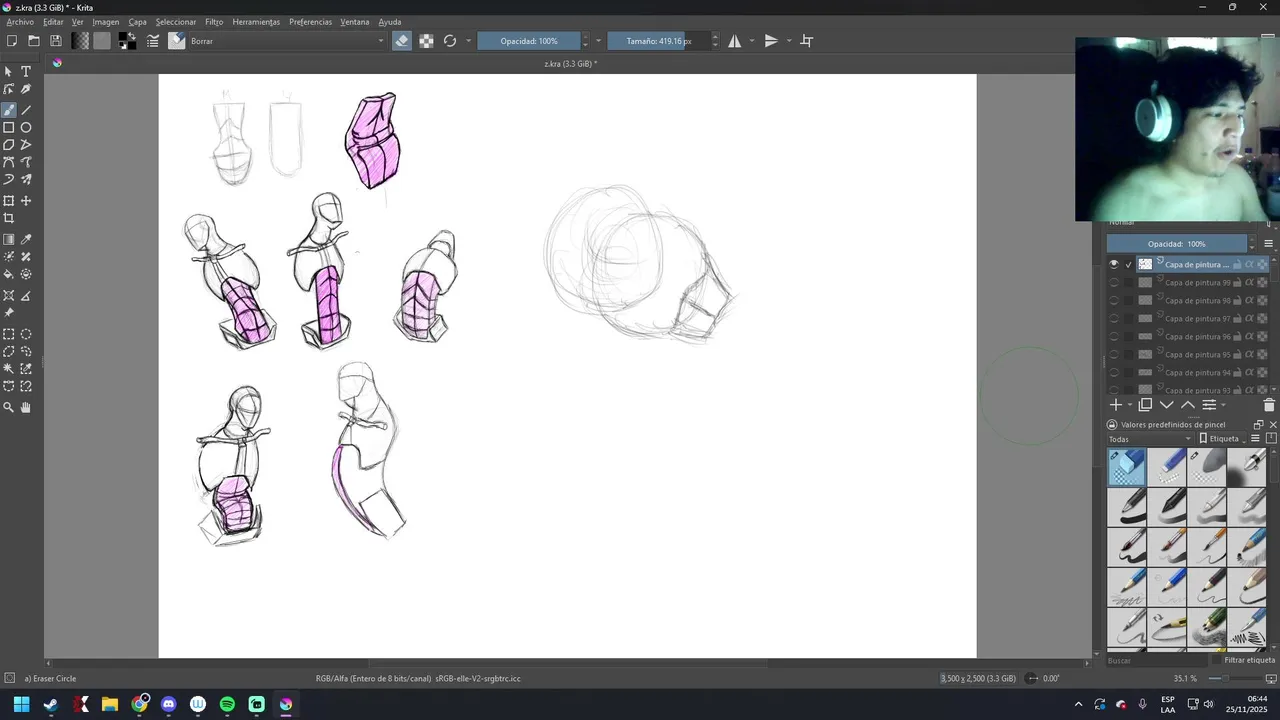
Task: Expand the add-layer type dropdown arrow
Action: click(1130, 405)
